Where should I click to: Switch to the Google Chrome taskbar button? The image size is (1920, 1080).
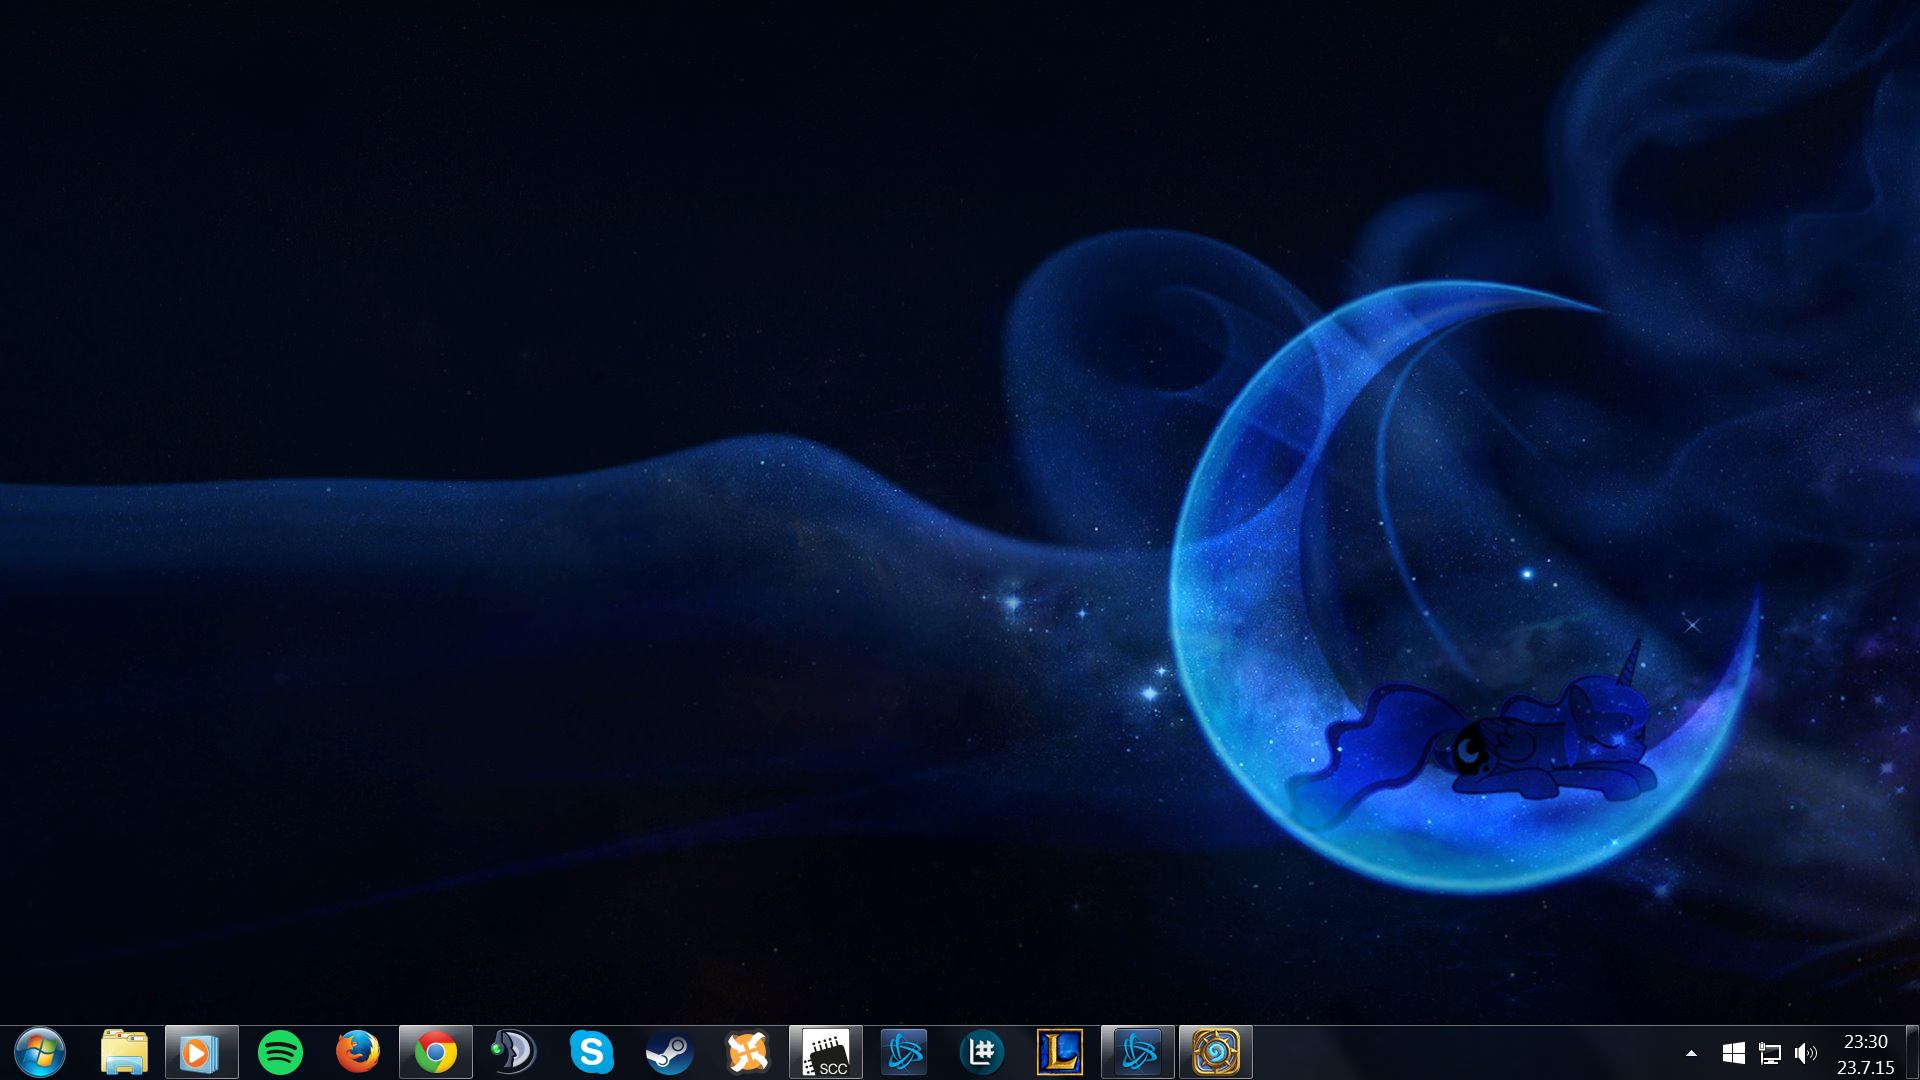[436, 1052]
